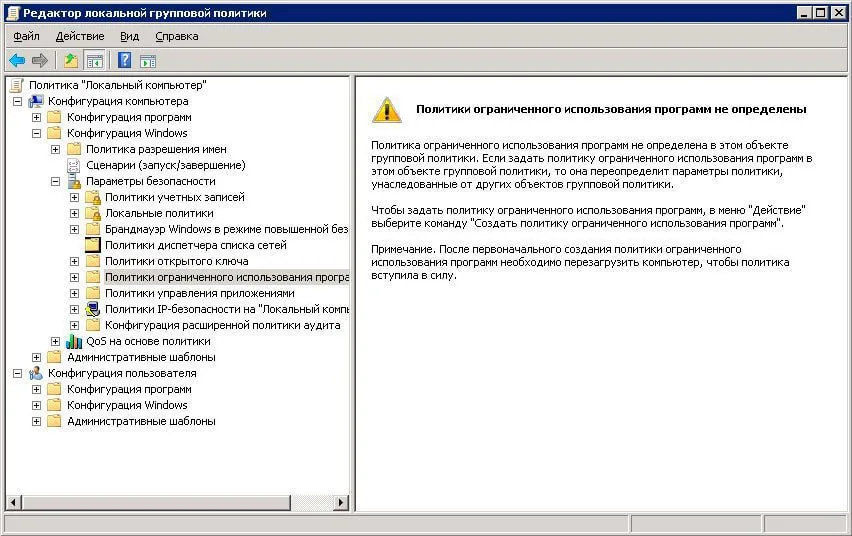Click the paragraph starting with Примечание
852x536 pixels.
click(580, 262)
